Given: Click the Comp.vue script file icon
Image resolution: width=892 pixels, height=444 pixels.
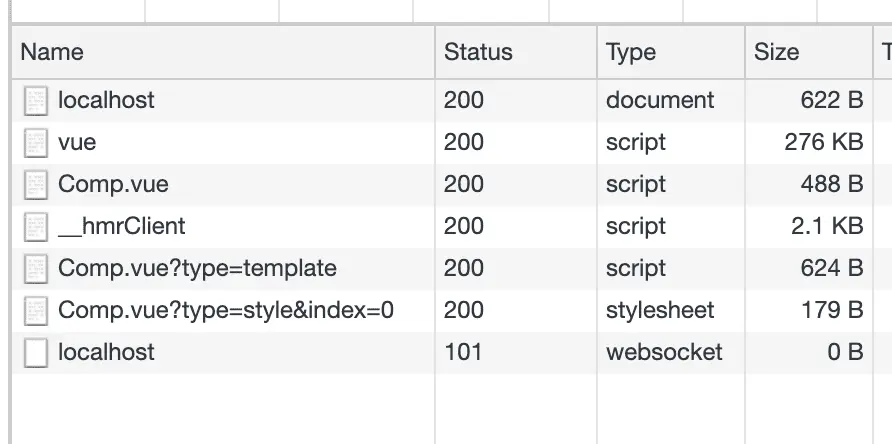Looking at the screenshot, I should pyautogui.click(x=36, y=185).
